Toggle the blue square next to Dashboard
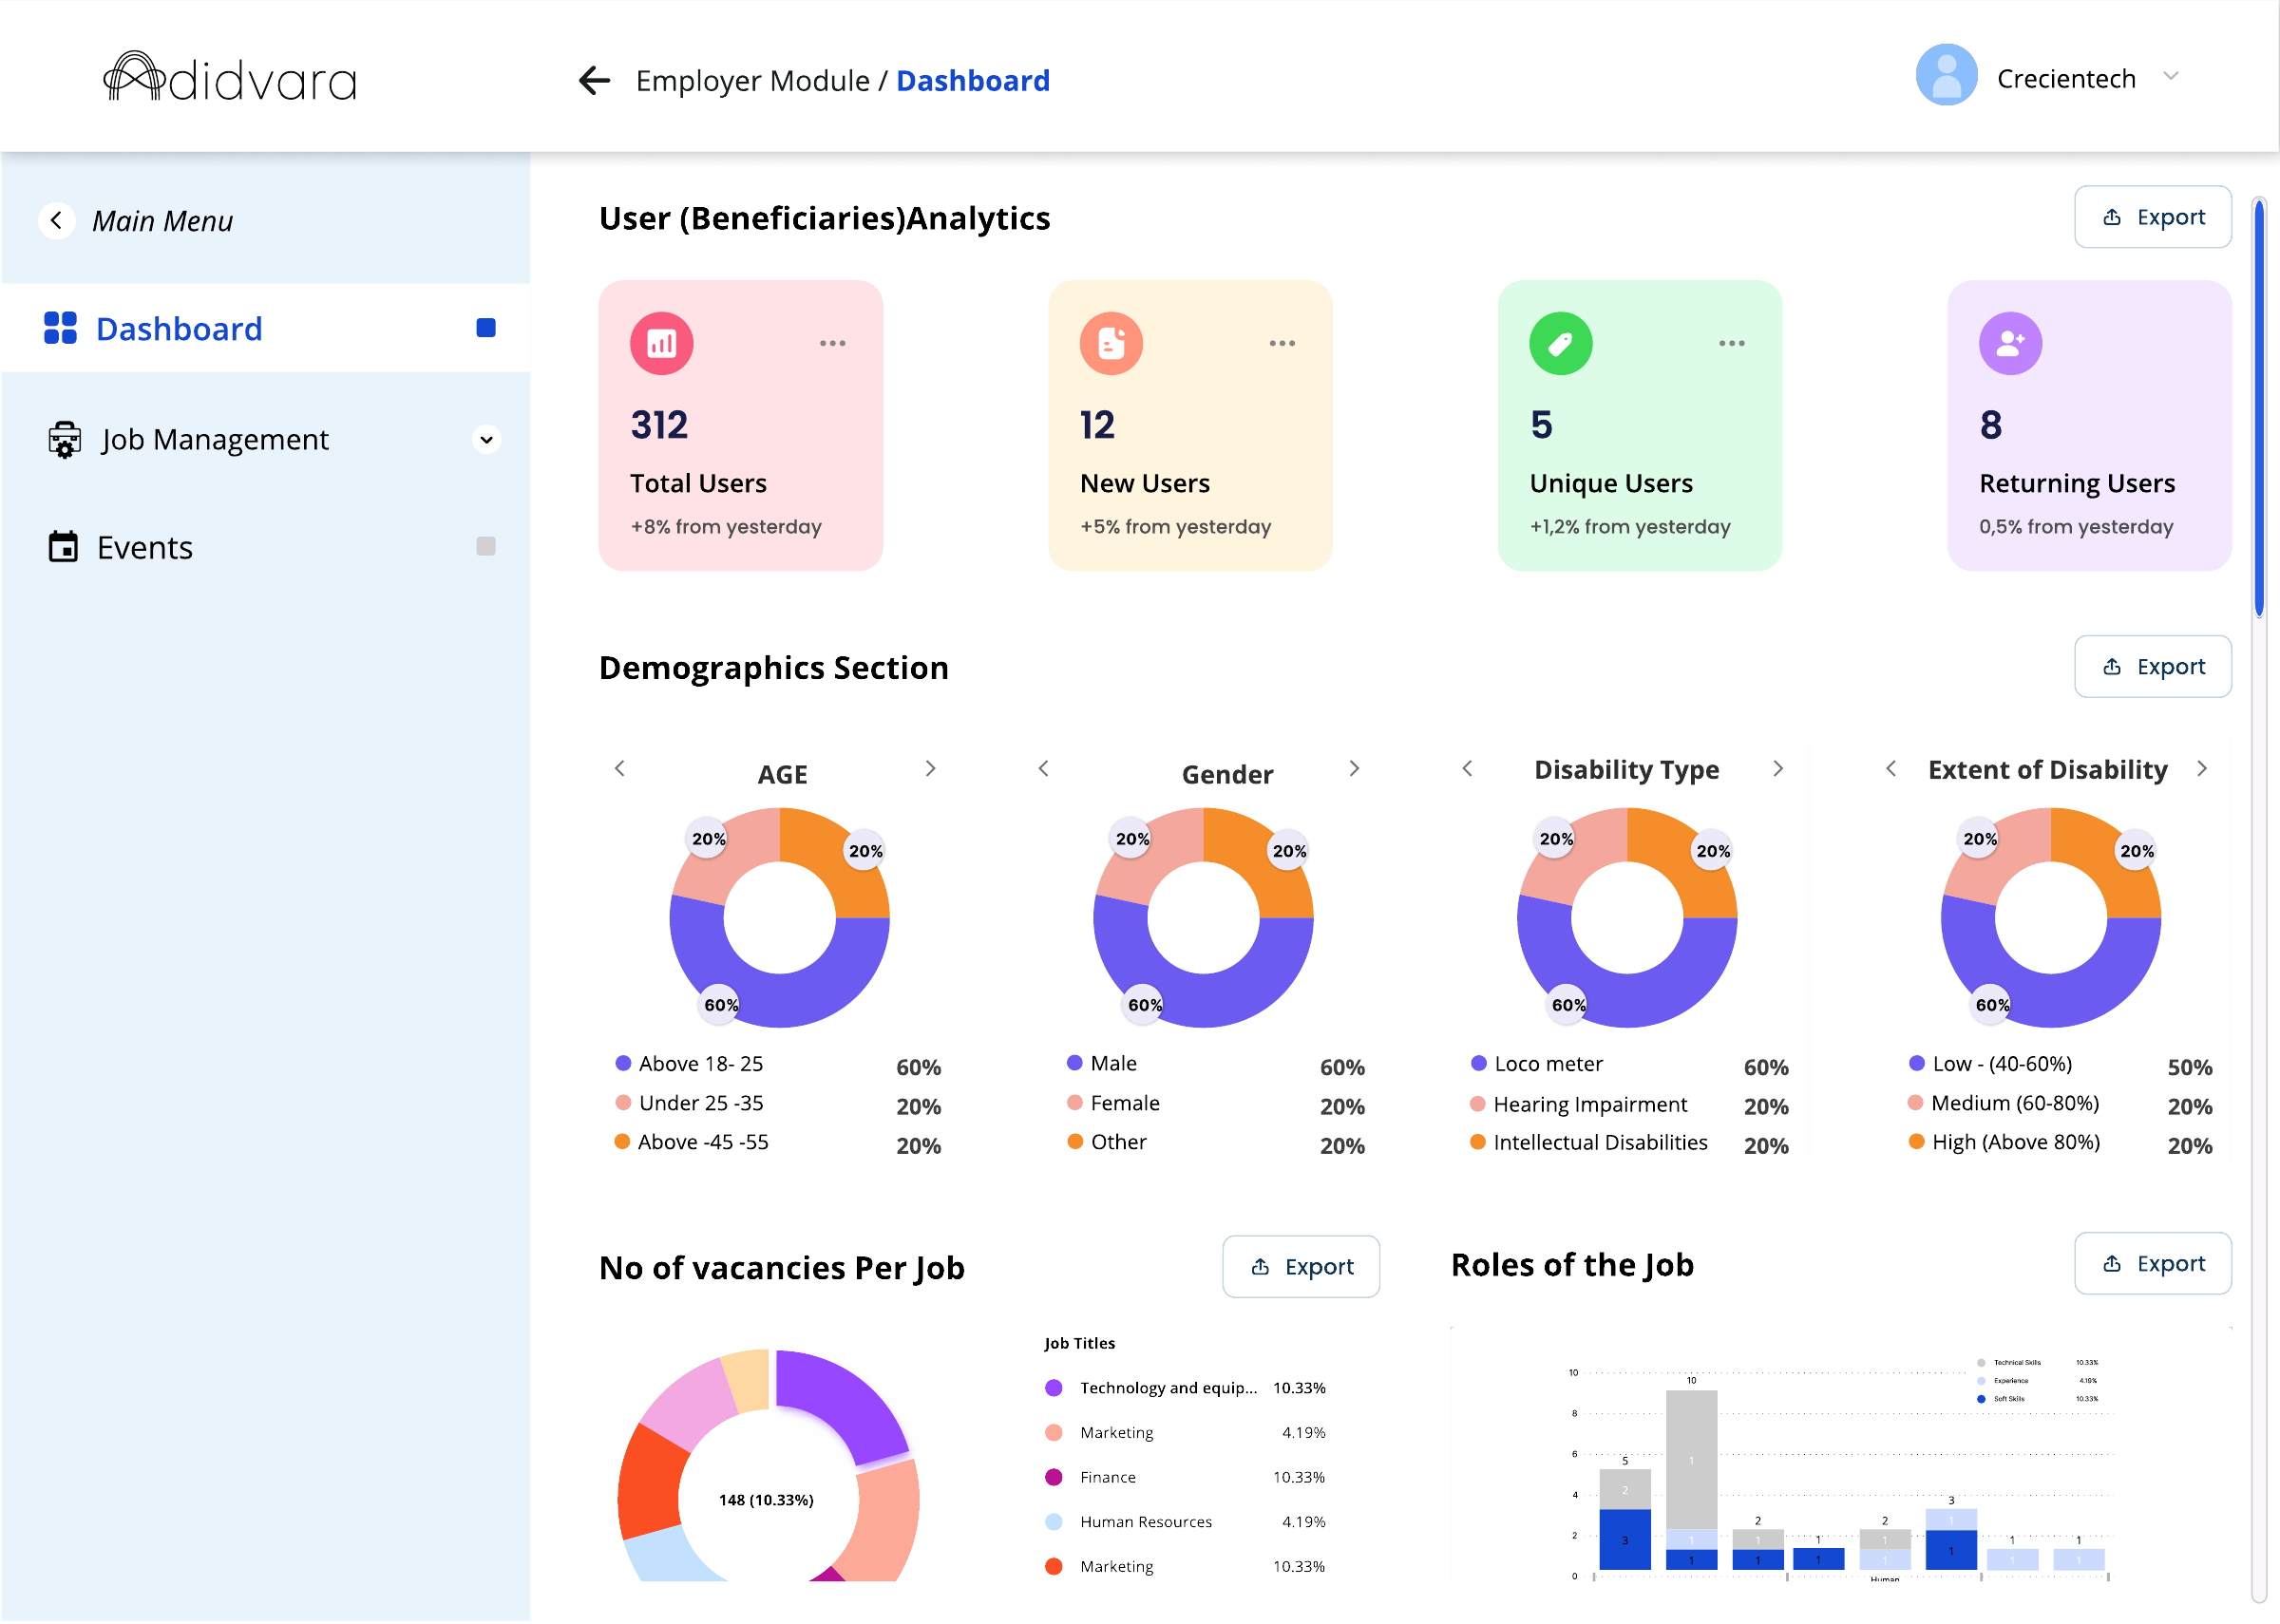The height and width of the screenshot is (1624, 2280). 486,328
